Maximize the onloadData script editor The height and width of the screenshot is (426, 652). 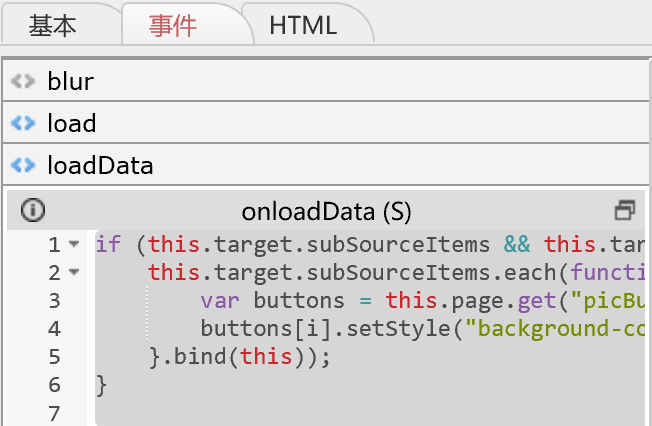coord(625,210)
